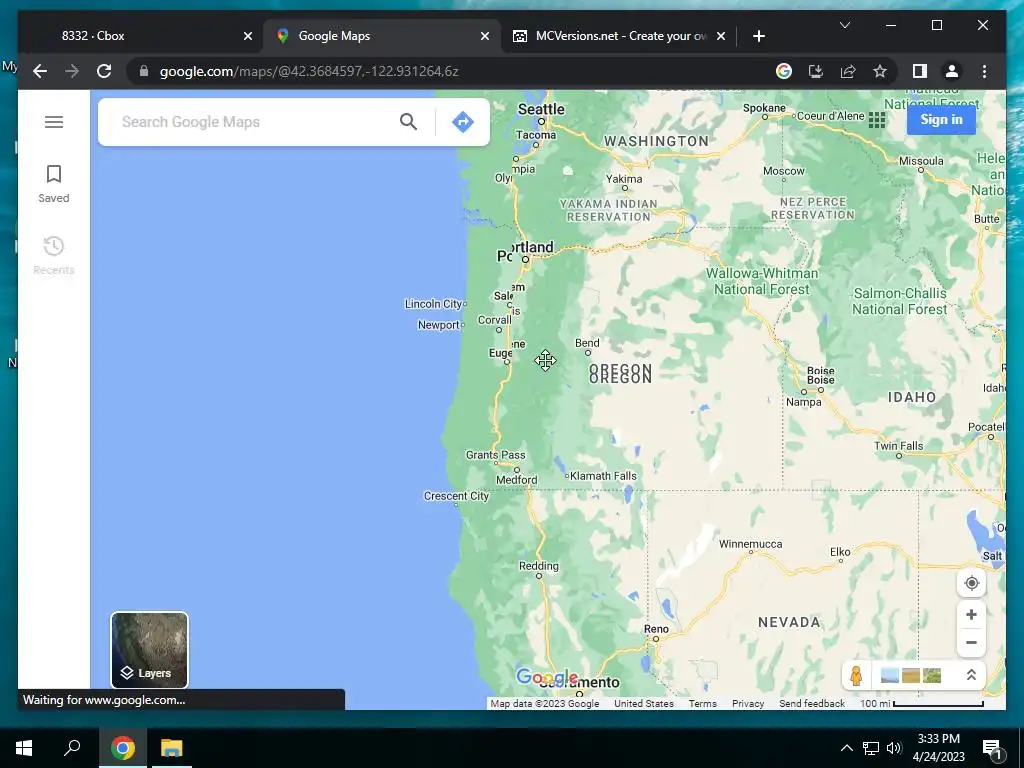Open File Explorer from the taskbar
Image resolution: width=1024 pixels, height=768 pixels.
172,748
